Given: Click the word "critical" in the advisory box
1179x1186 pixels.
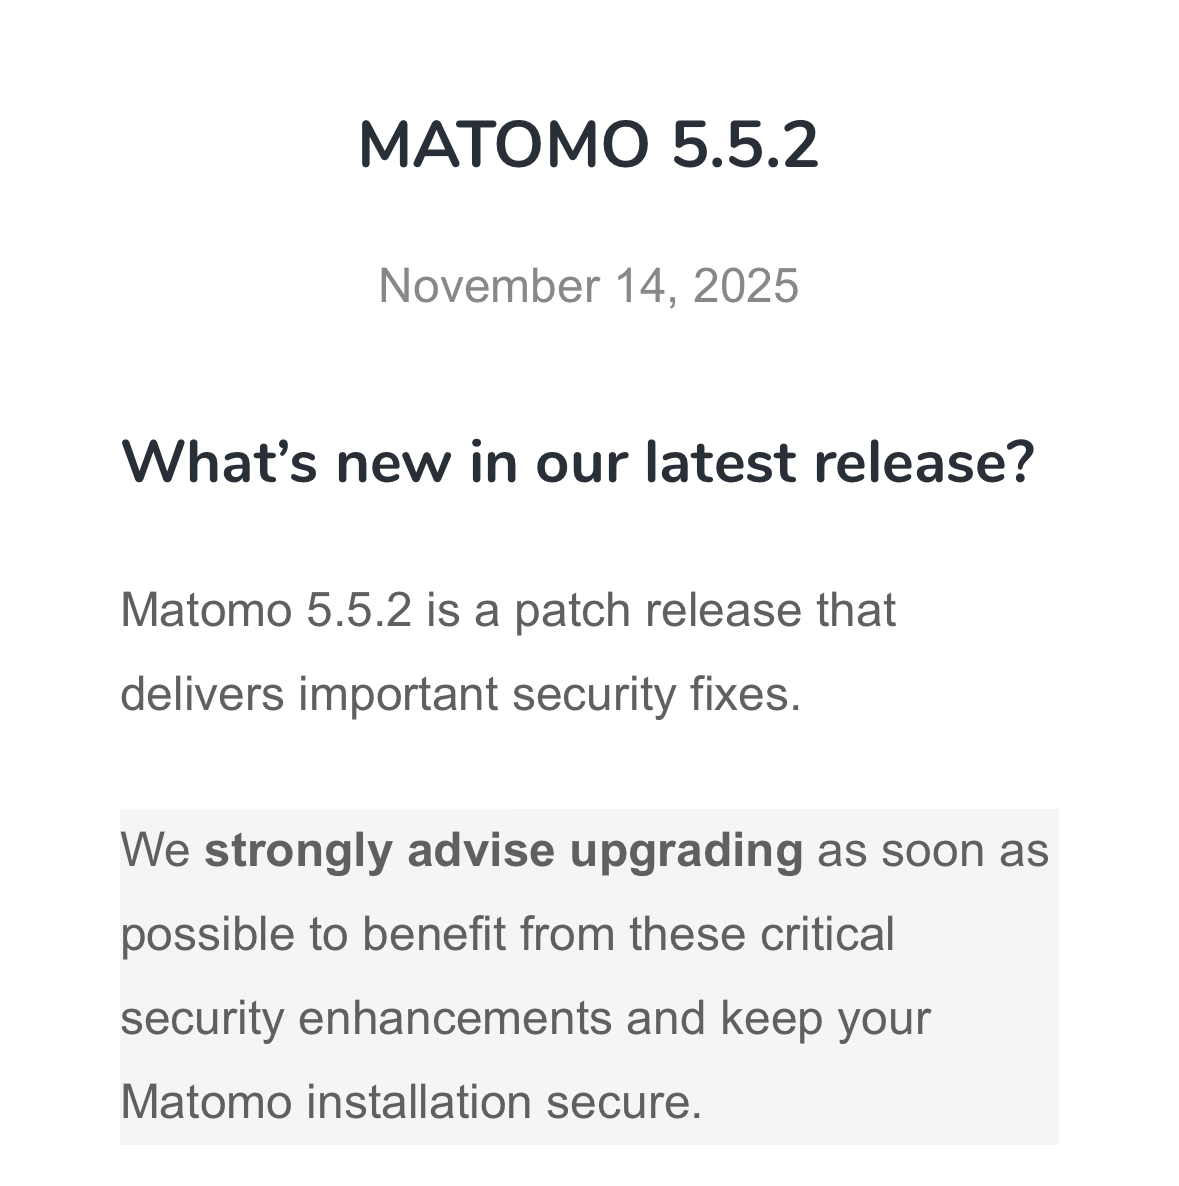Looking at the screenshot, I should 827,935.
